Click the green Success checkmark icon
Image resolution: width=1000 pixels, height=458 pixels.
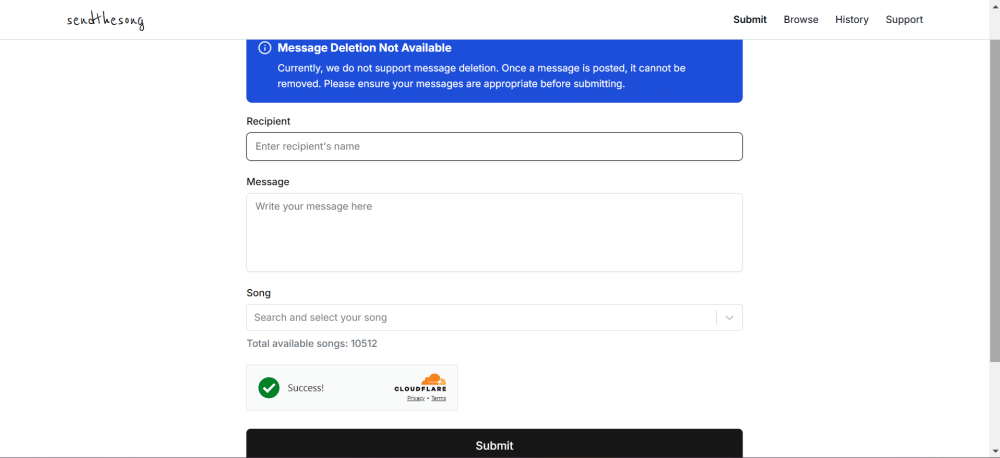tap(268, 388)
